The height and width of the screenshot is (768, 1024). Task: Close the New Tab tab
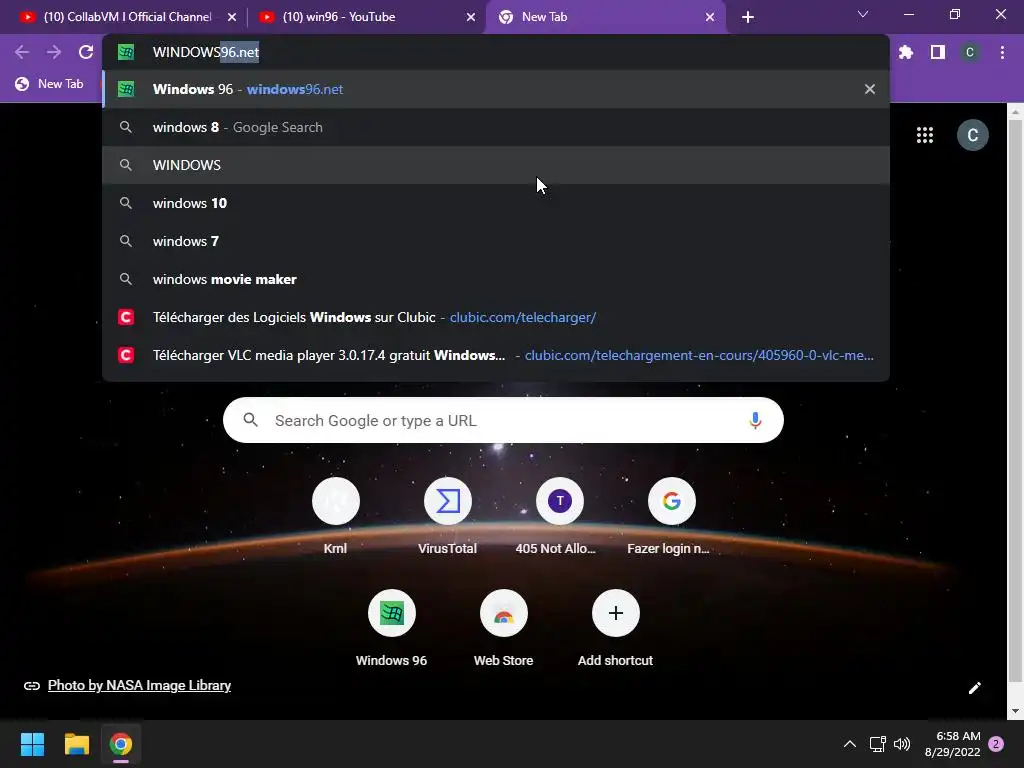pyautogui.click(x=710, y=18)
